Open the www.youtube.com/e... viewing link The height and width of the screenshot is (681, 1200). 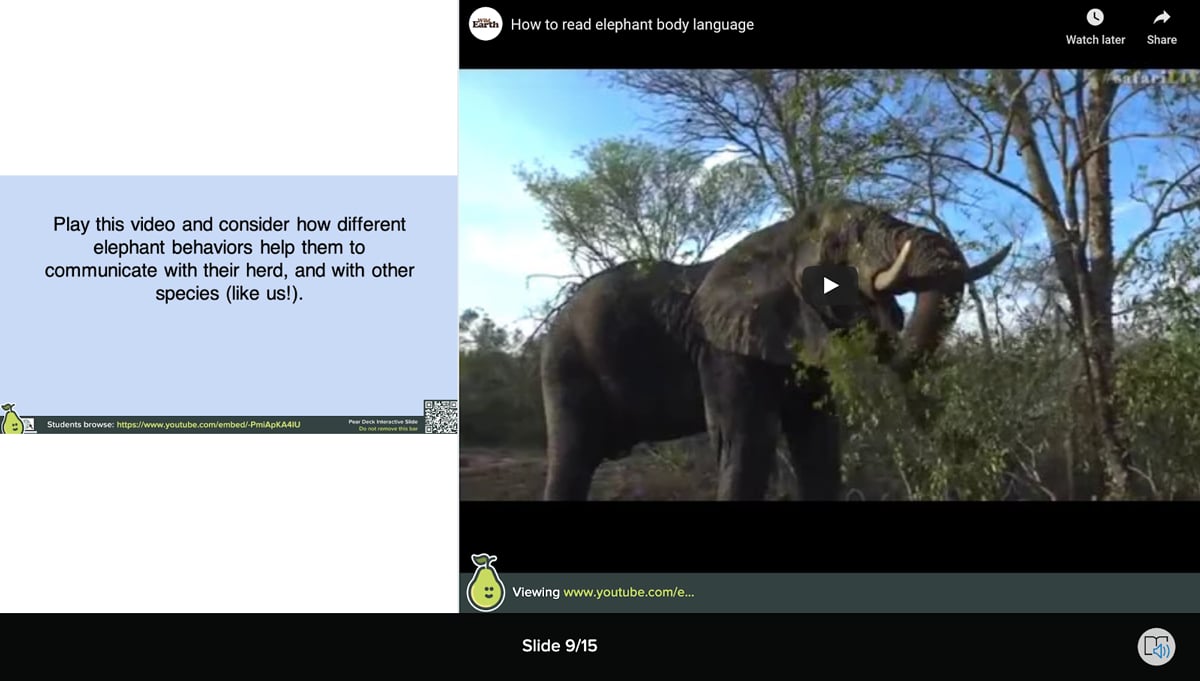629,592
